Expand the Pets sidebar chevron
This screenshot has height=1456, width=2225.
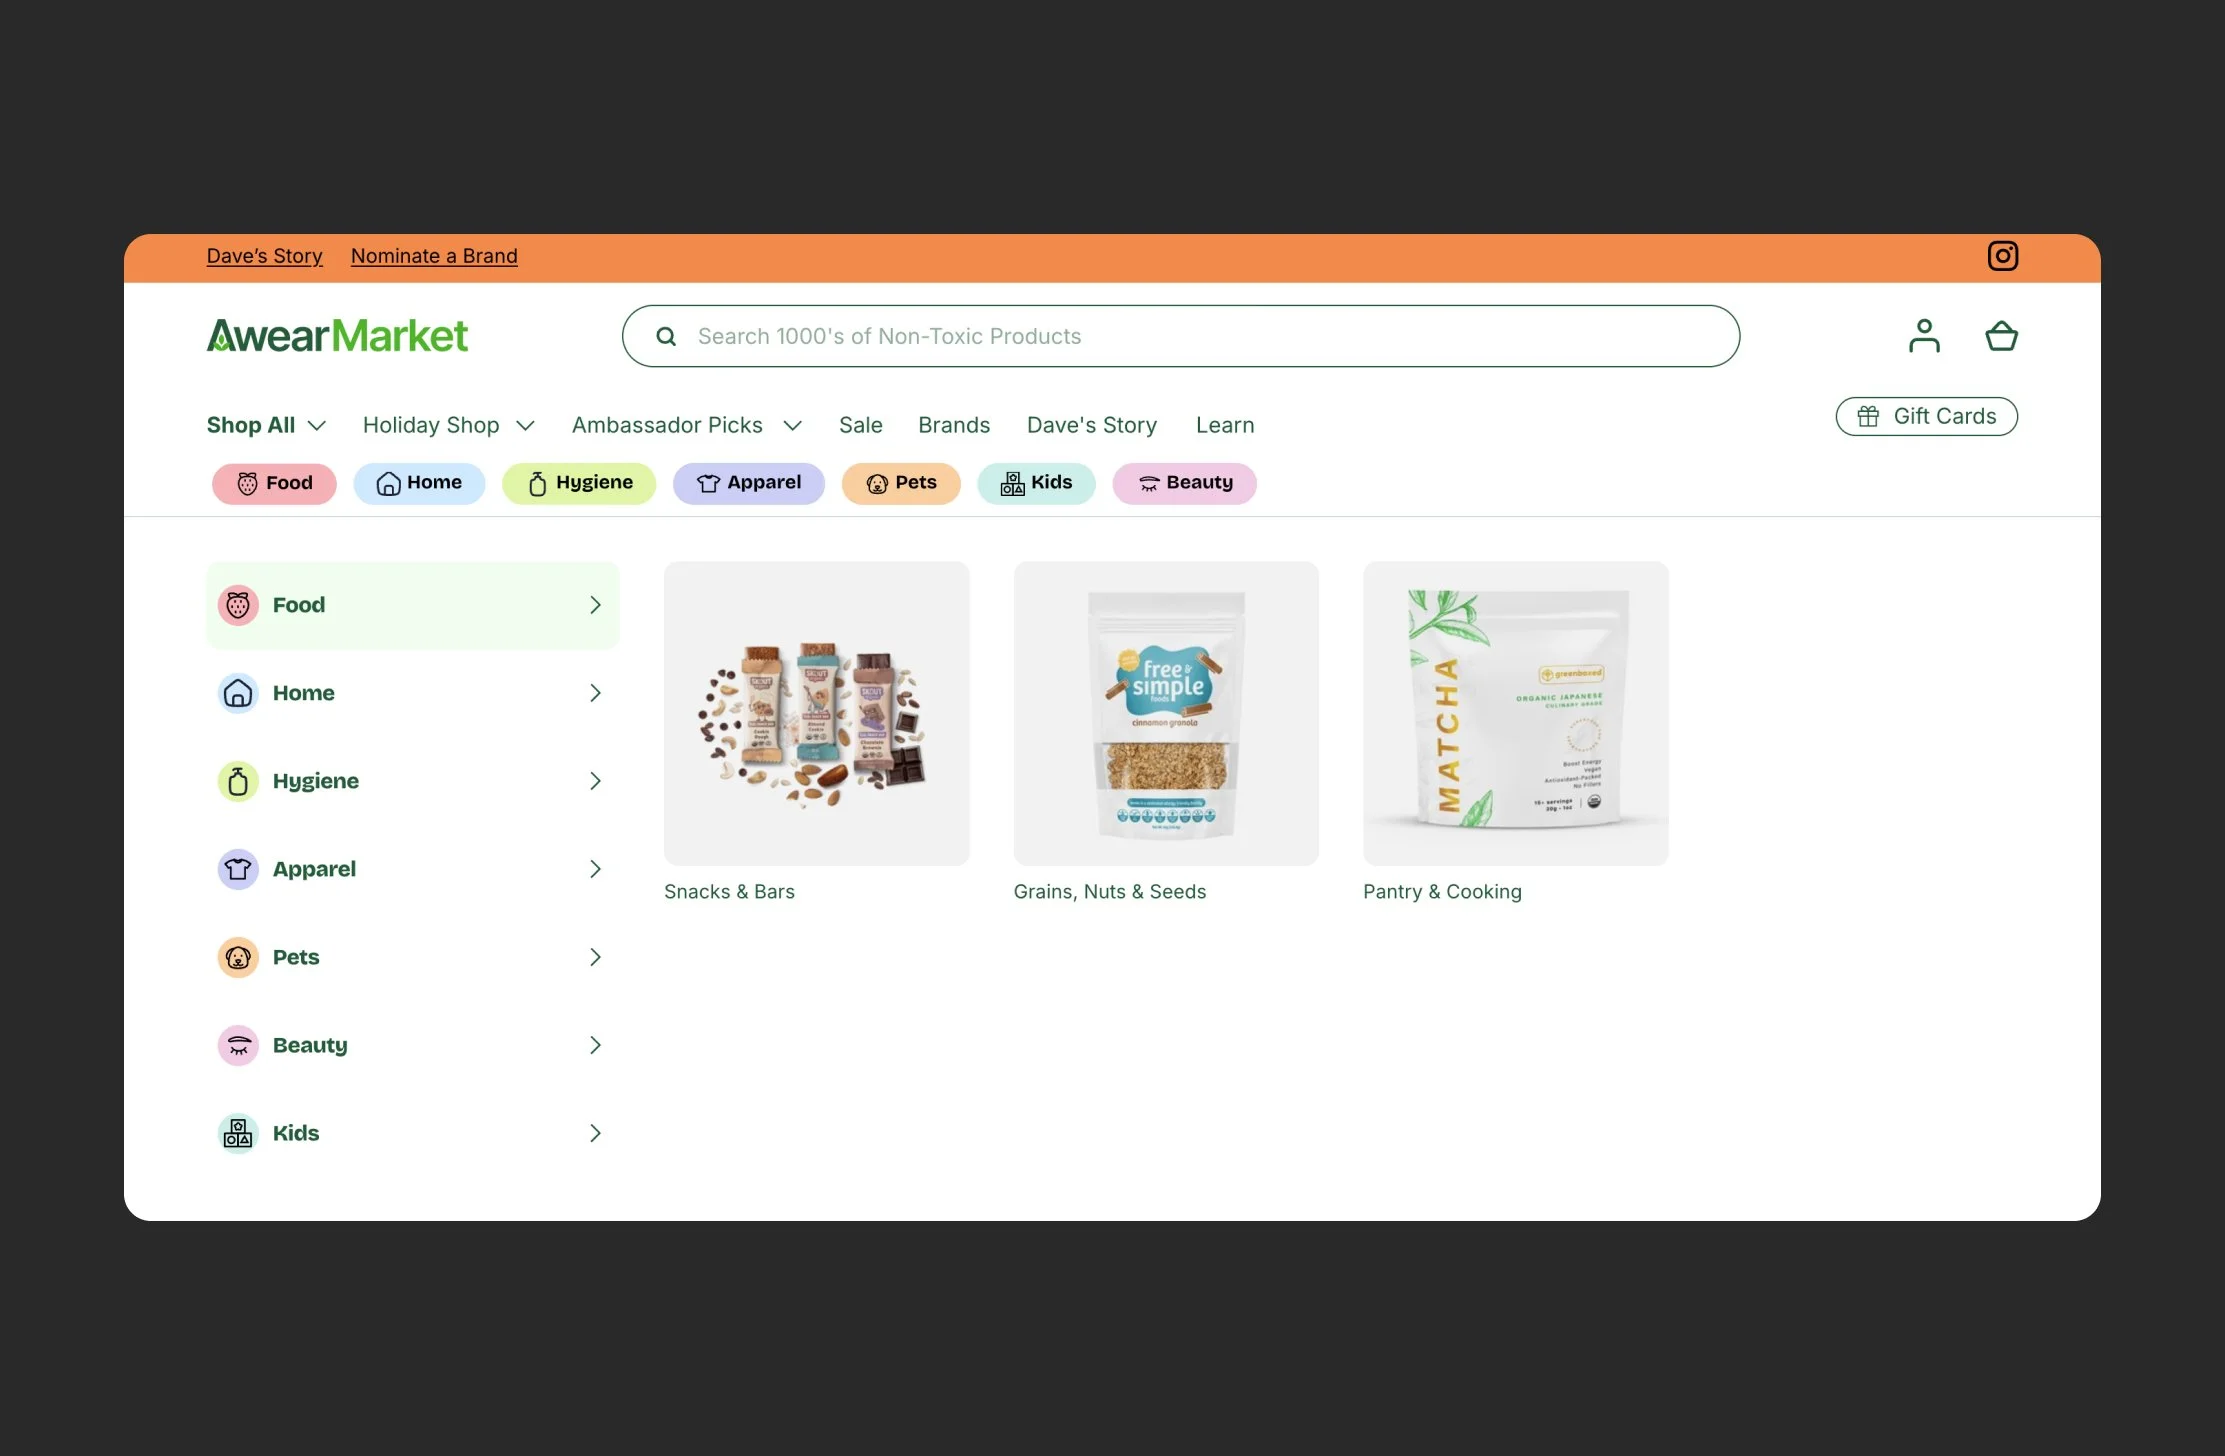(595, 957)
